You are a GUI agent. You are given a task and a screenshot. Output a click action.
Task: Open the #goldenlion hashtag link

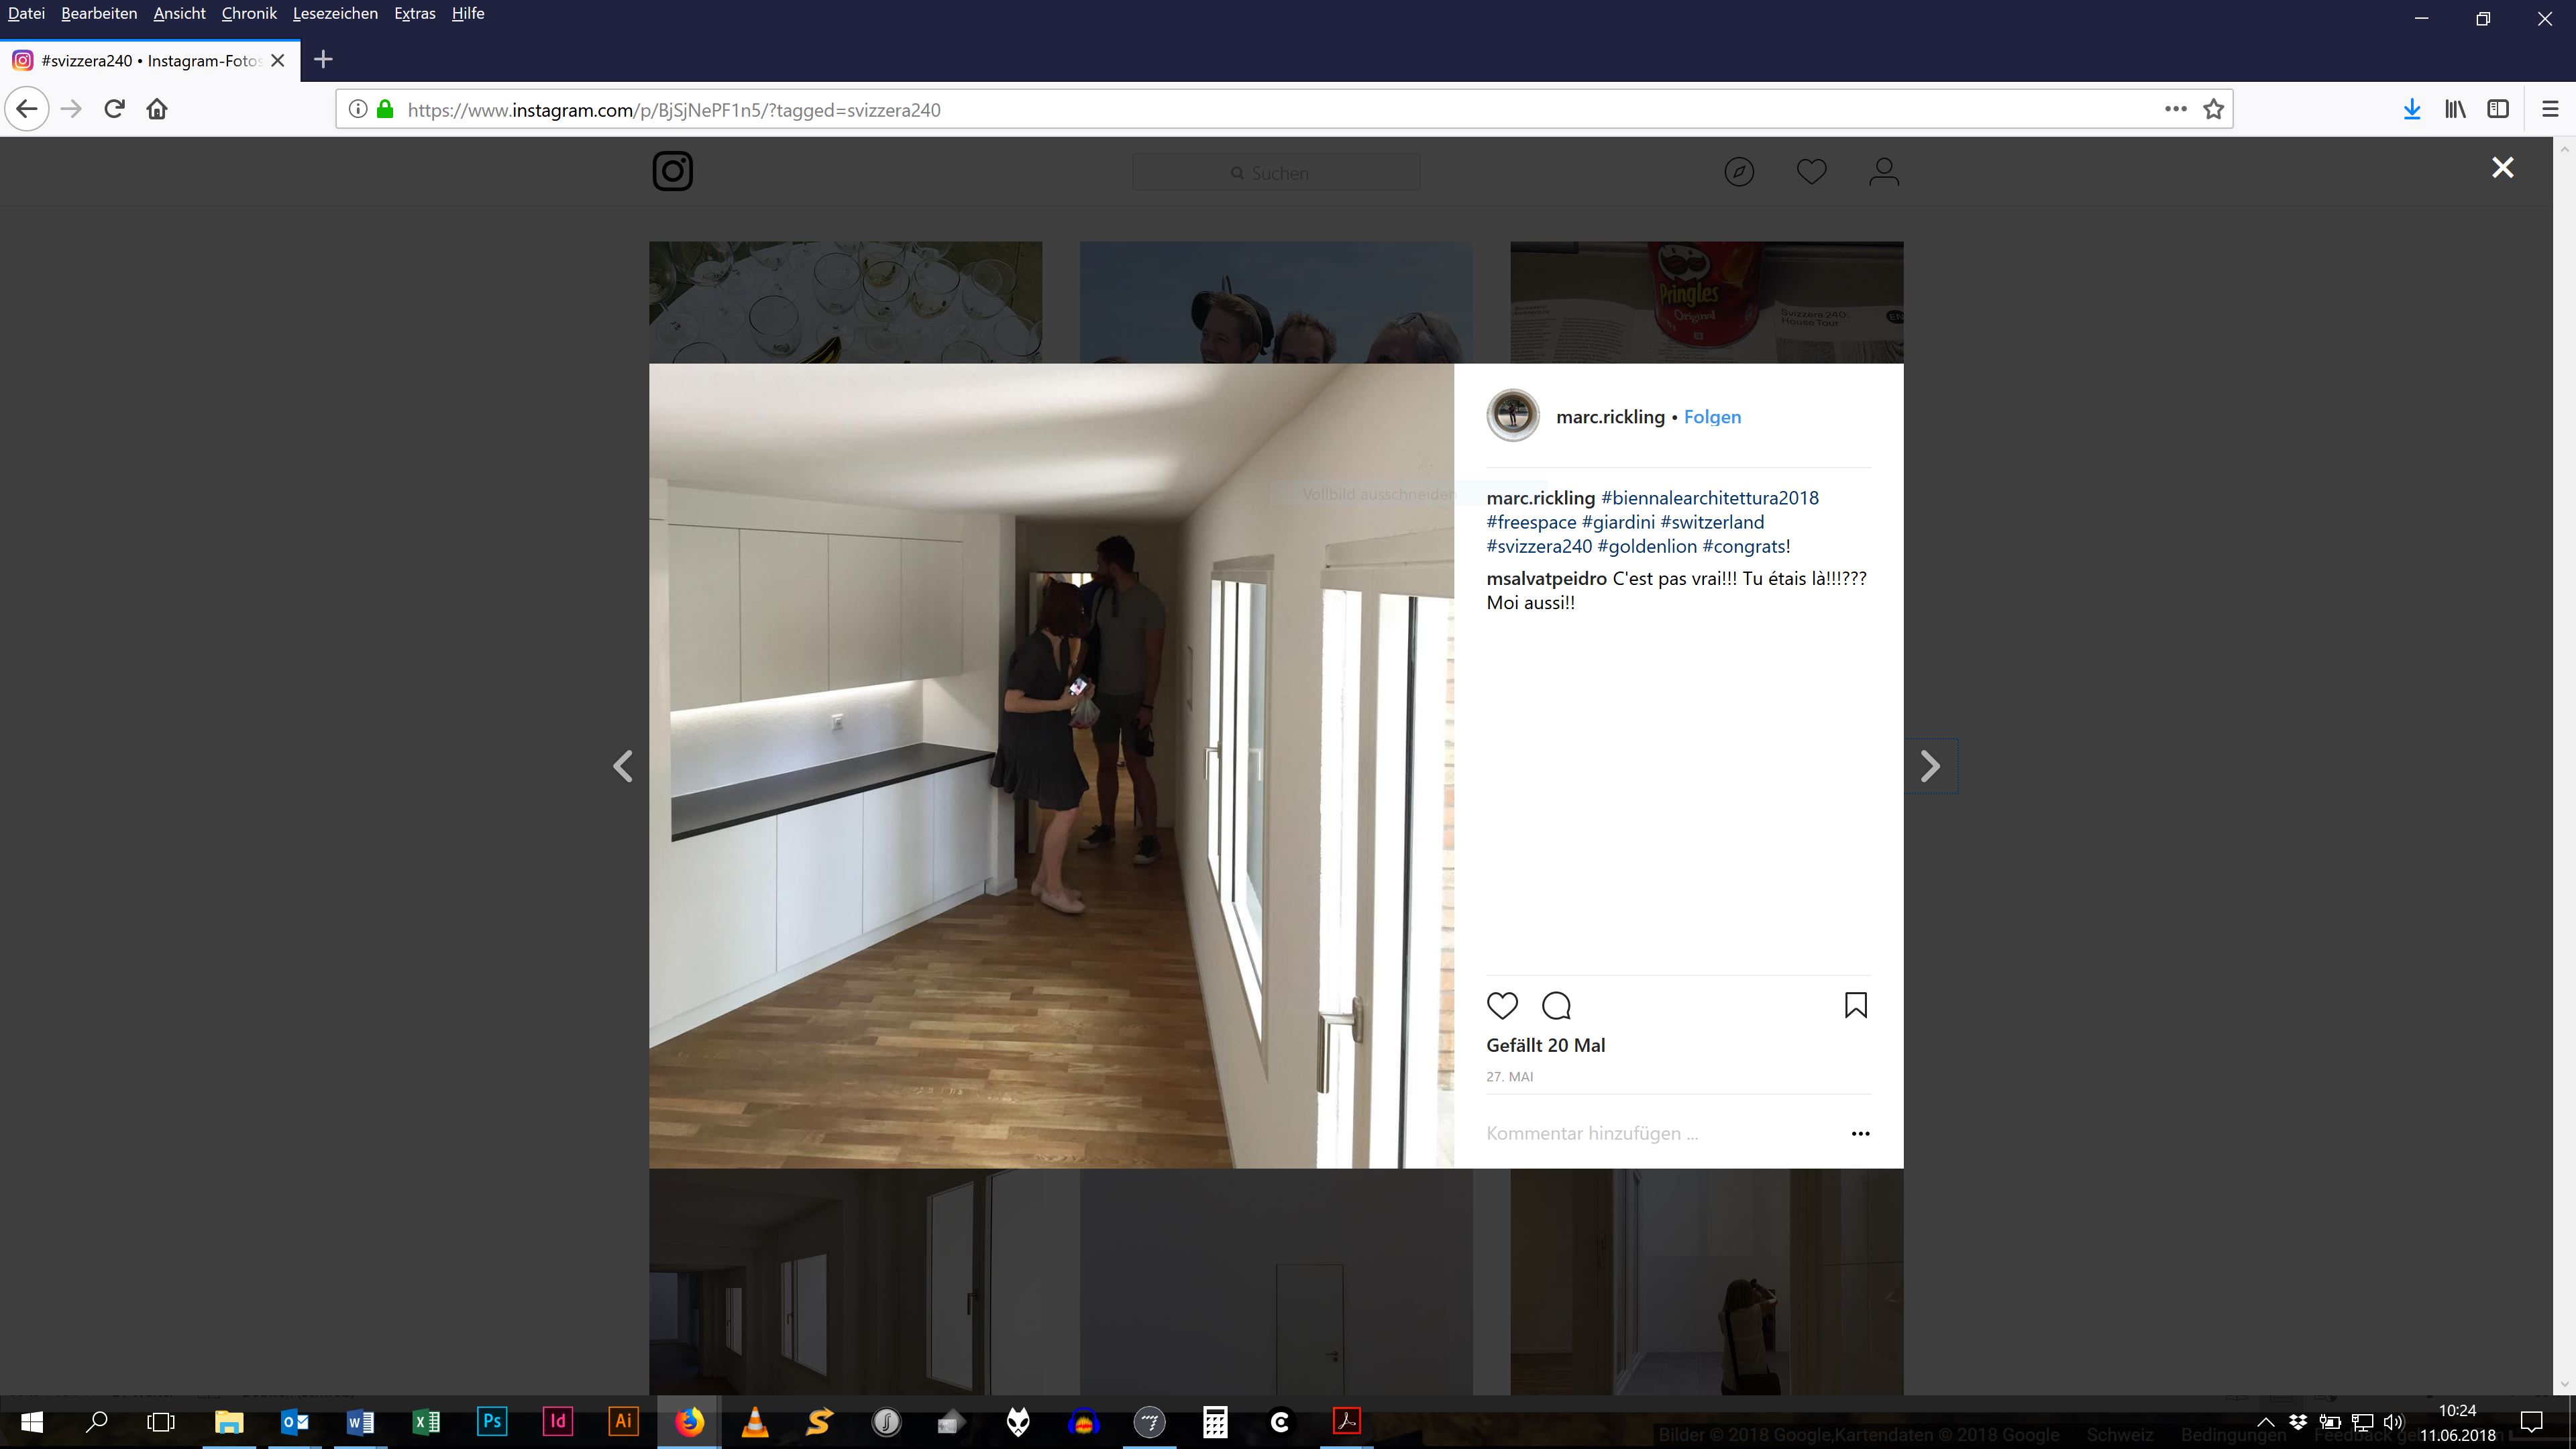[x=1646, y=546]
